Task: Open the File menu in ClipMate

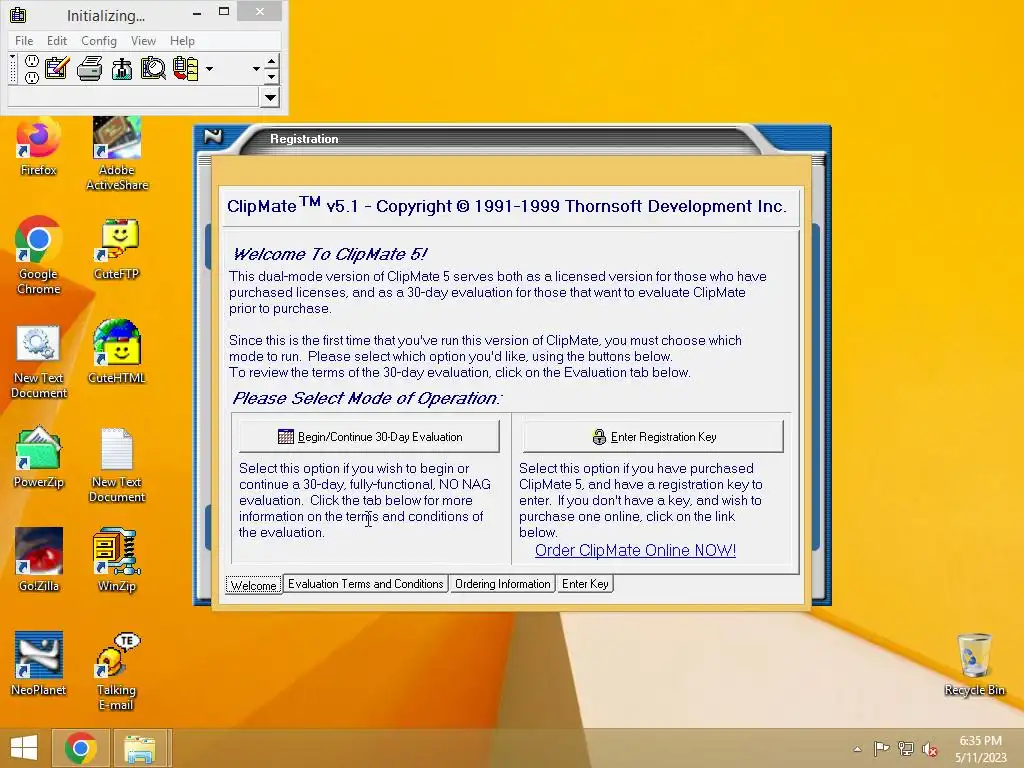Action: click(24, 40)
